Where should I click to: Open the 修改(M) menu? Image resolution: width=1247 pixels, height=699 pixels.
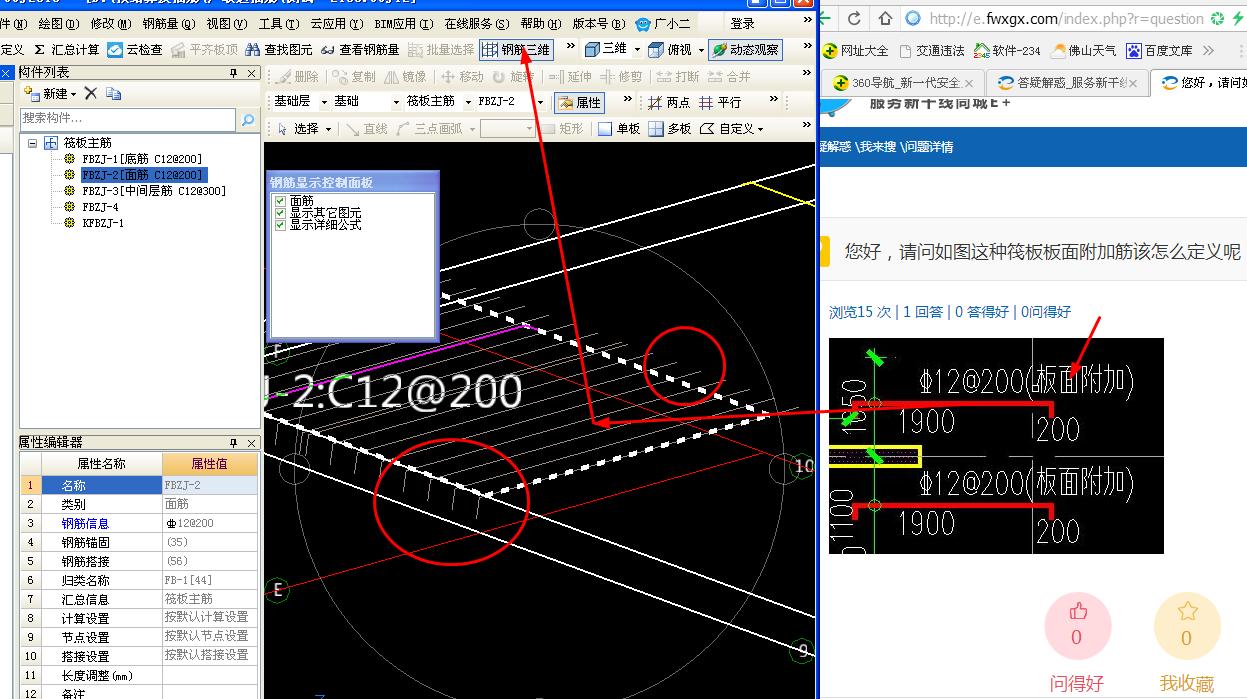110,23
